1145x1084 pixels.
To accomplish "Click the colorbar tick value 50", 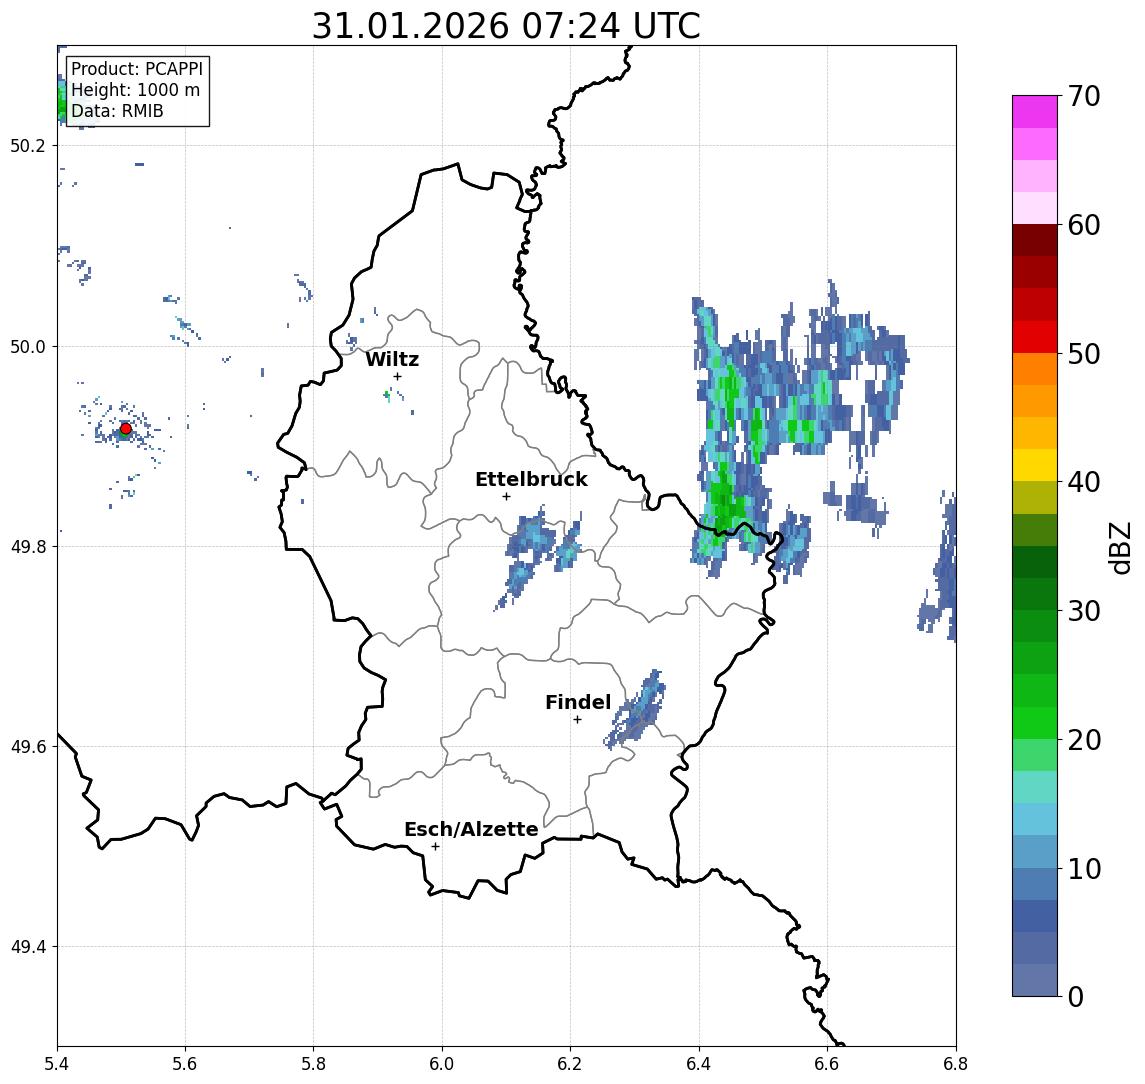I will (x=1084, y=354).
